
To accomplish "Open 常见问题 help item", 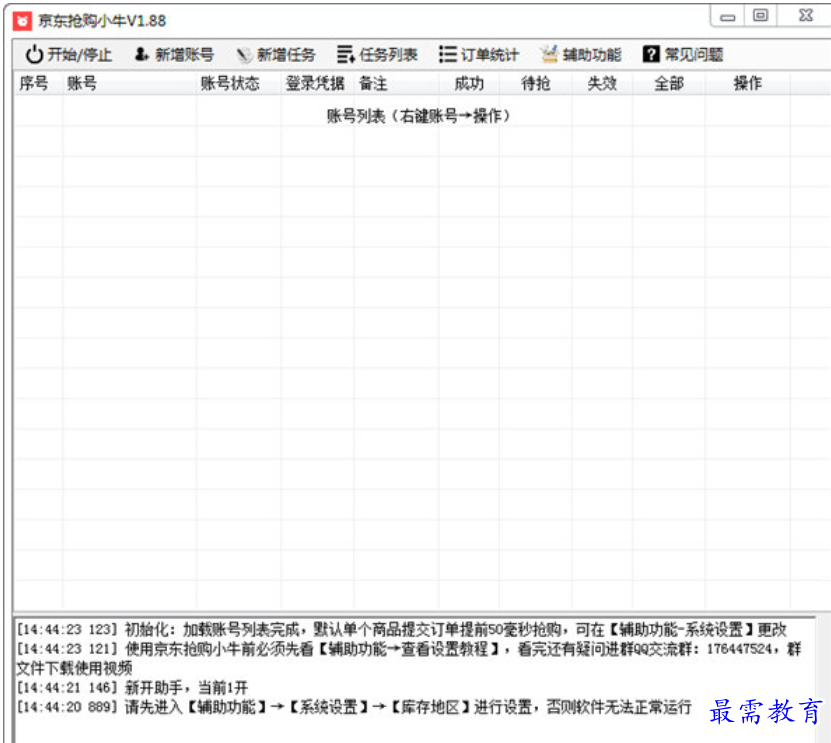I will point(683,54).
